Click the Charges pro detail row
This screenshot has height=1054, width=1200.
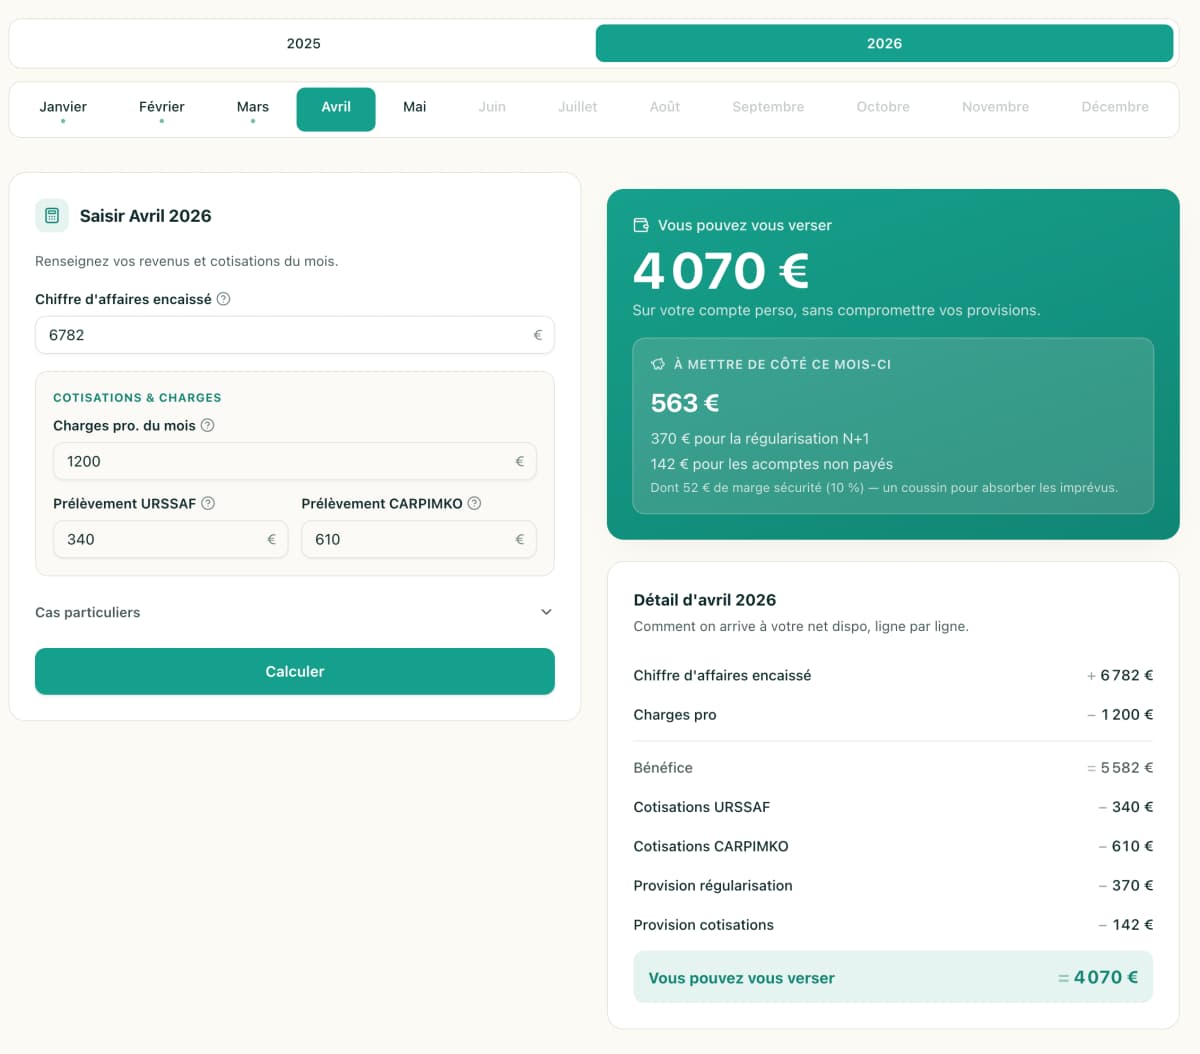click(893, 715)
